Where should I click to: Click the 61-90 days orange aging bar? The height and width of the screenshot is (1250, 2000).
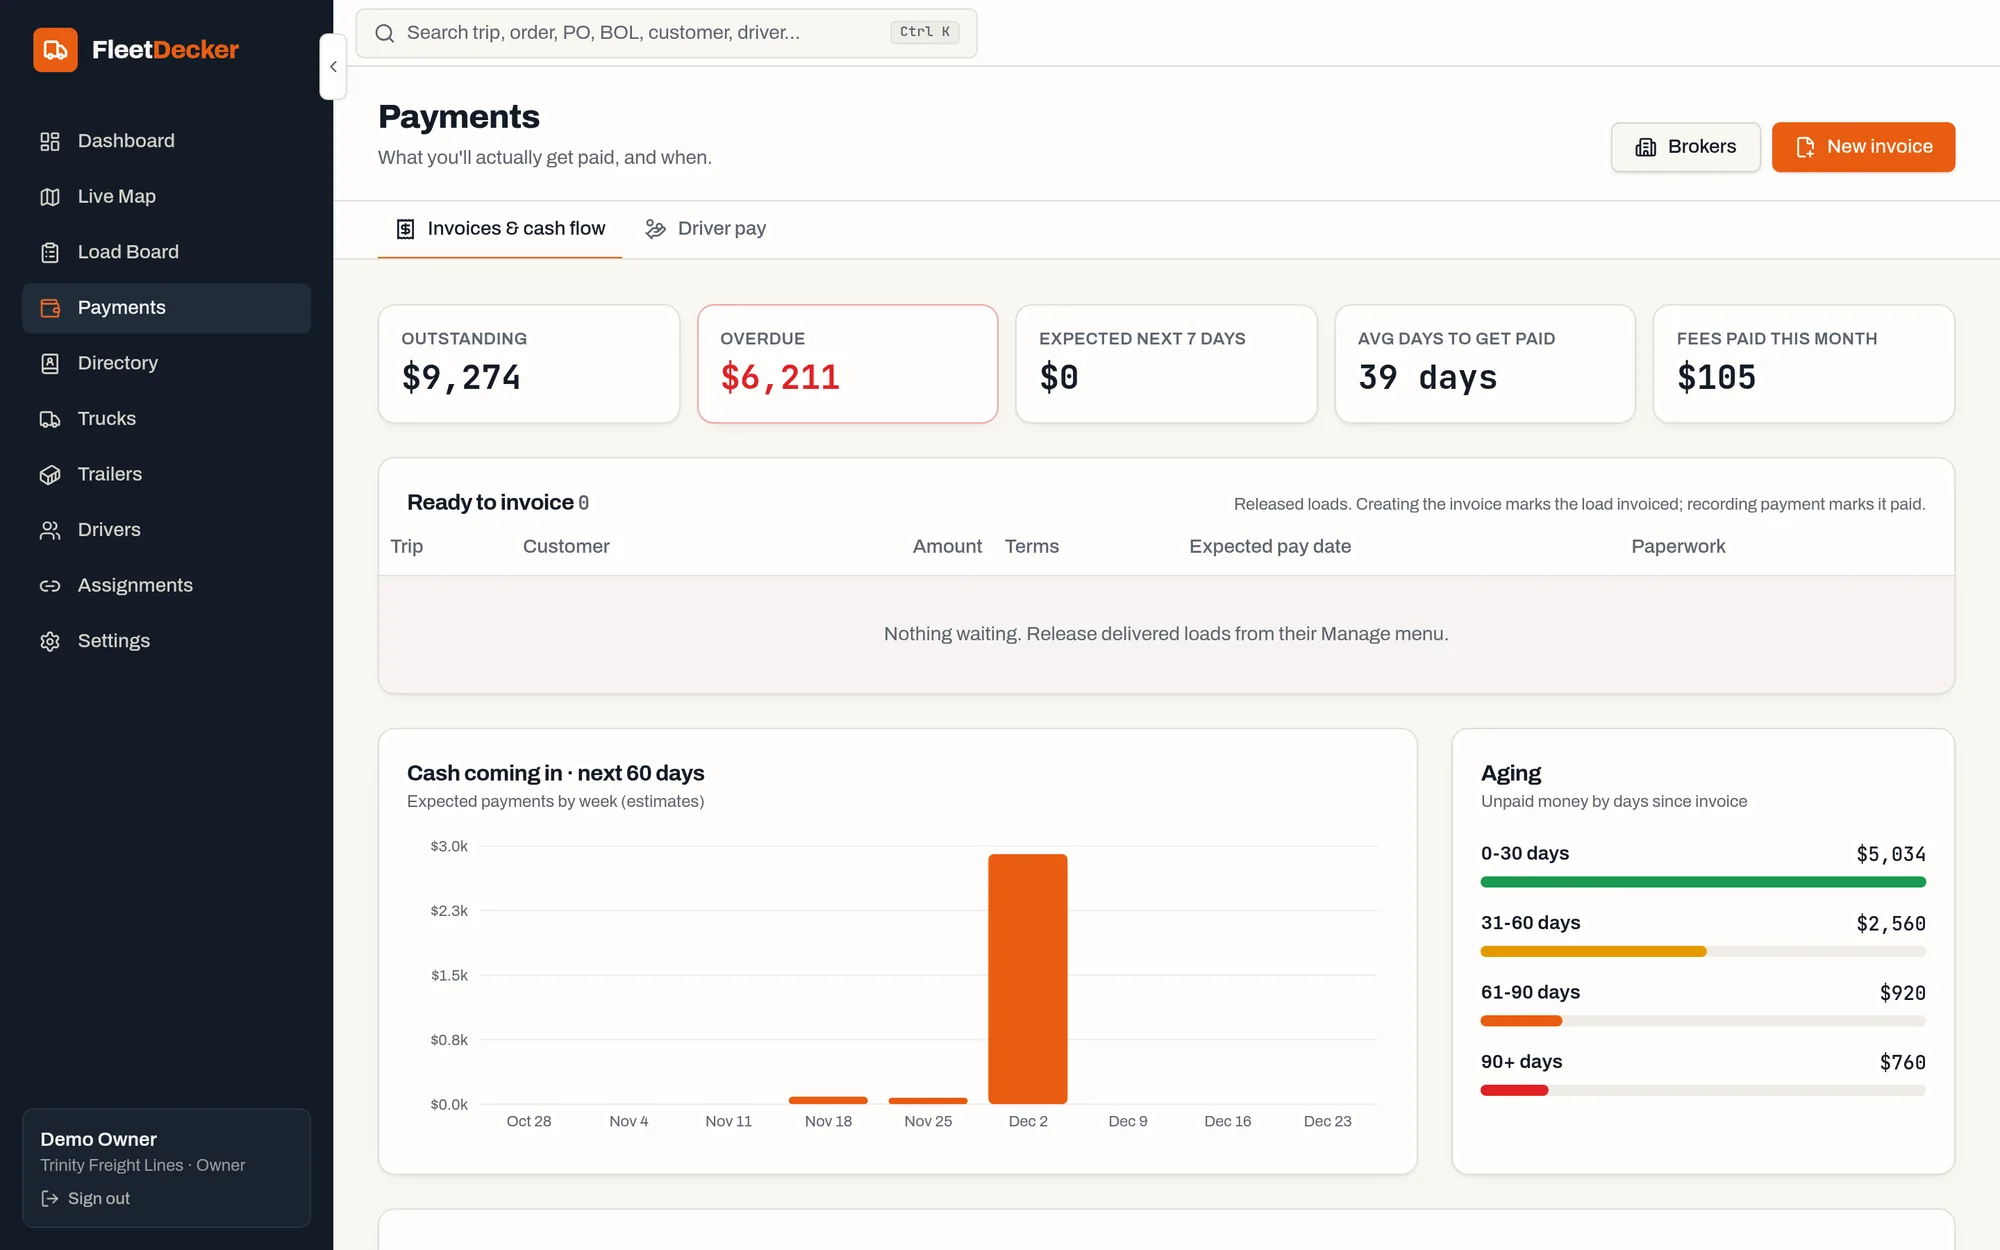click(1521, 1021)
